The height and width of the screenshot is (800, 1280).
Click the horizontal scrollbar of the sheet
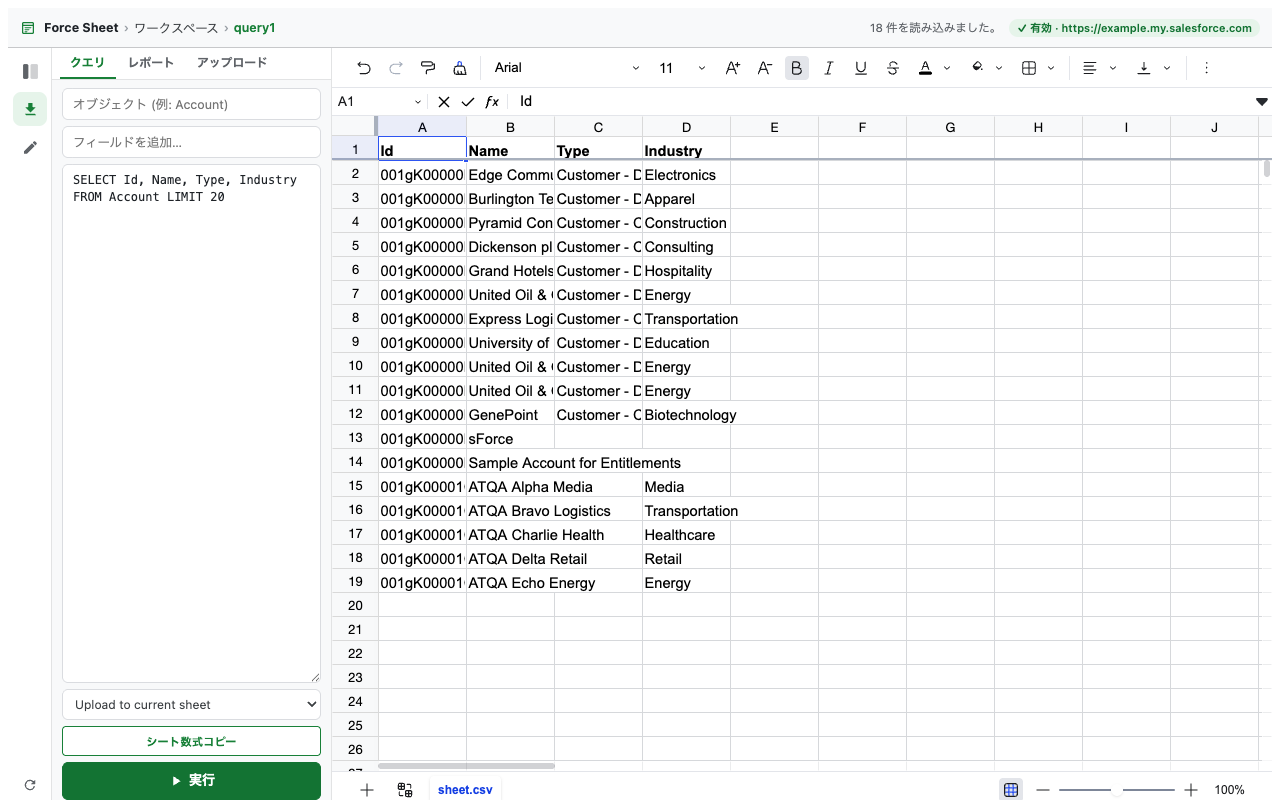[466, 766]
